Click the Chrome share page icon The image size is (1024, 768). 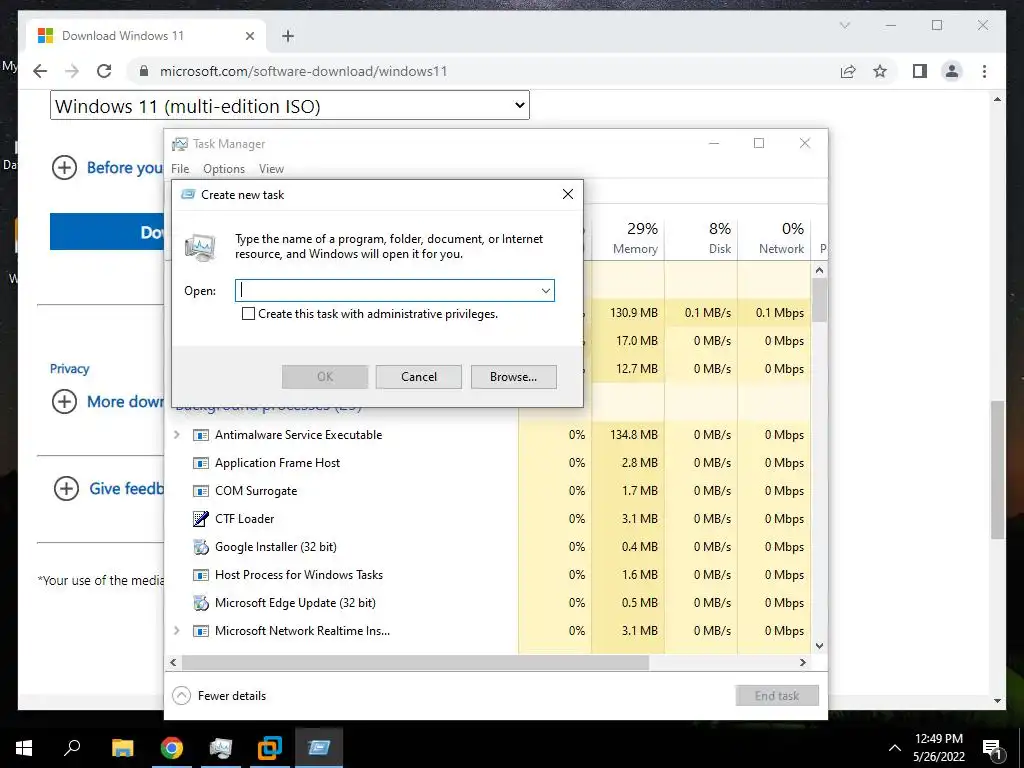[x=848, y=71]
